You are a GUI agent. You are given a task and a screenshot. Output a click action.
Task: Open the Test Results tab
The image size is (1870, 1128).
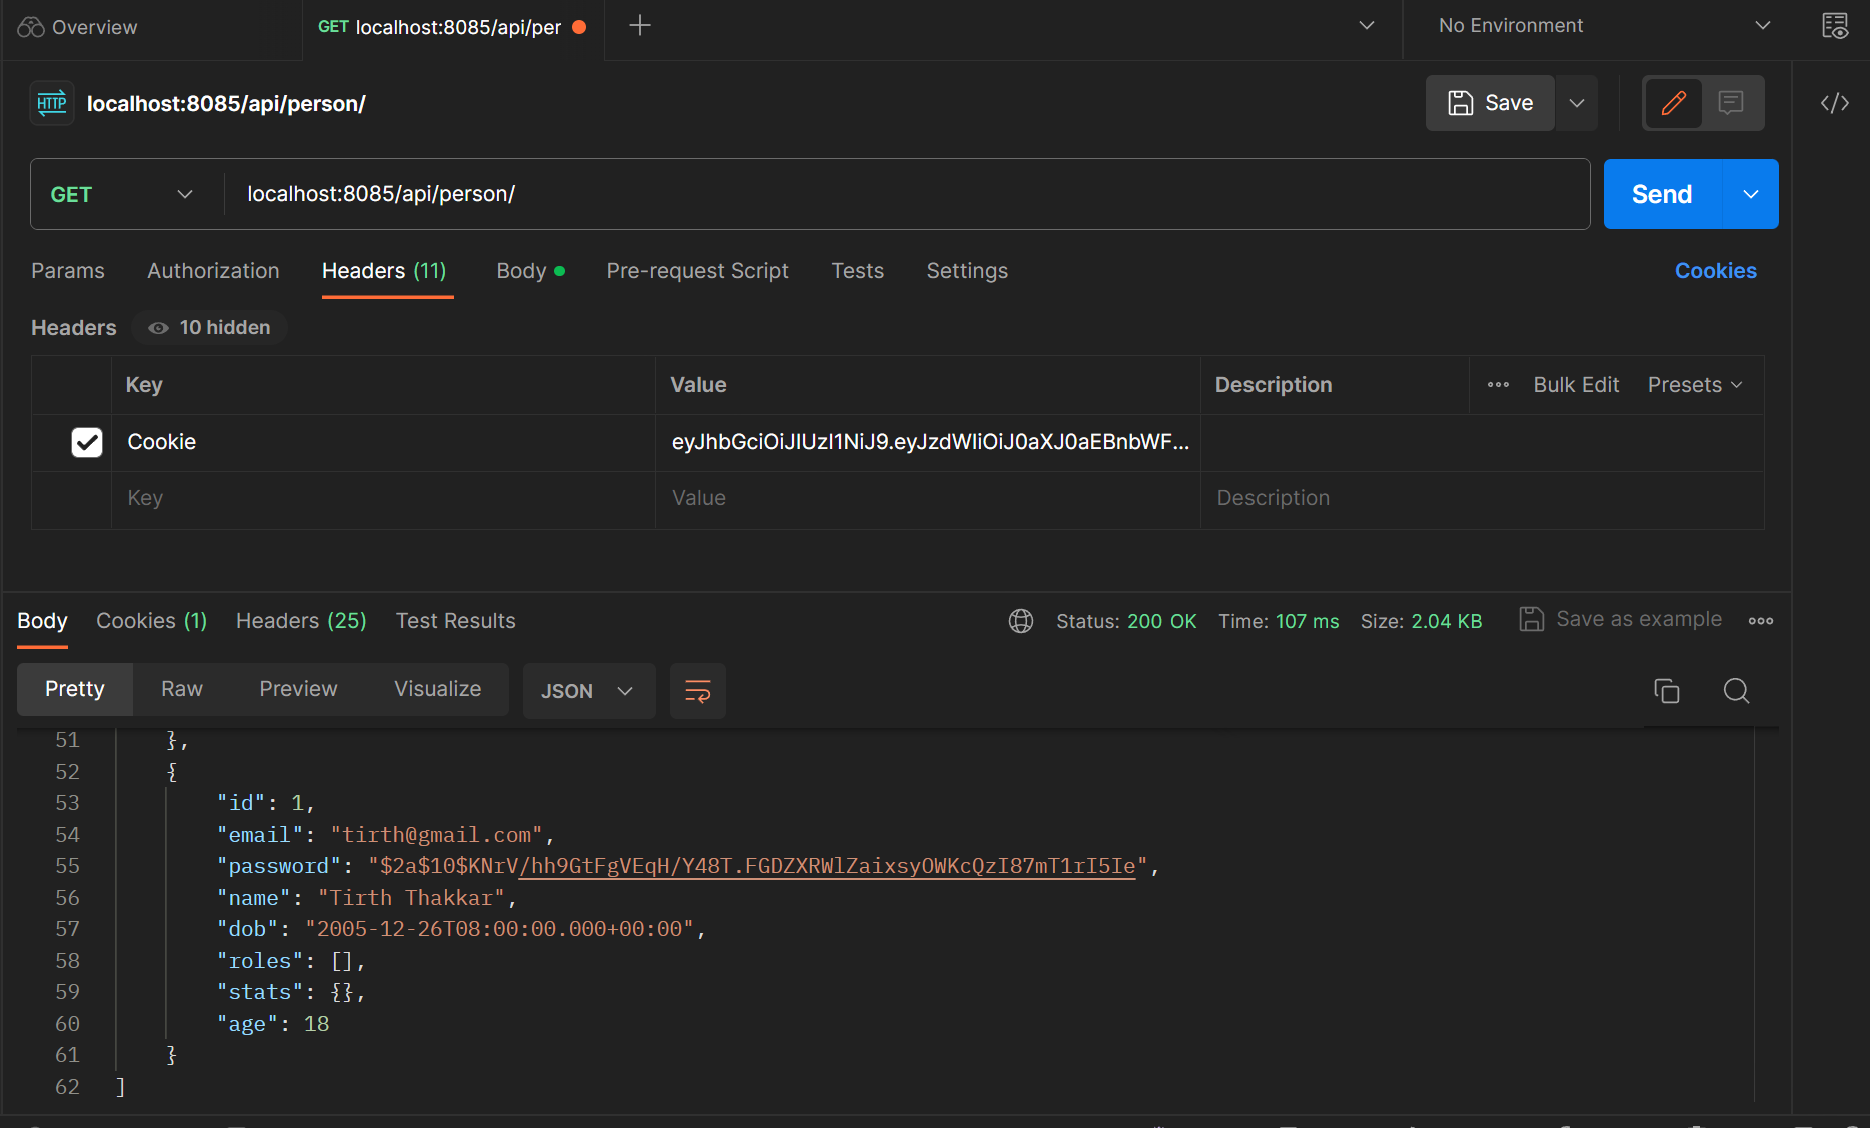[x=455, y=621]
